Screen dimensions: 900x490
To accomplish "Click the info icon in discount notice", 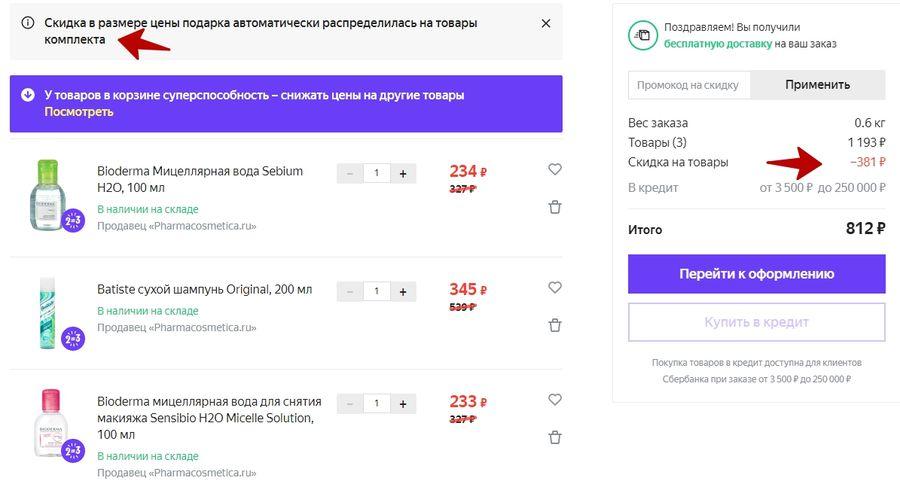I will (28, 23).
